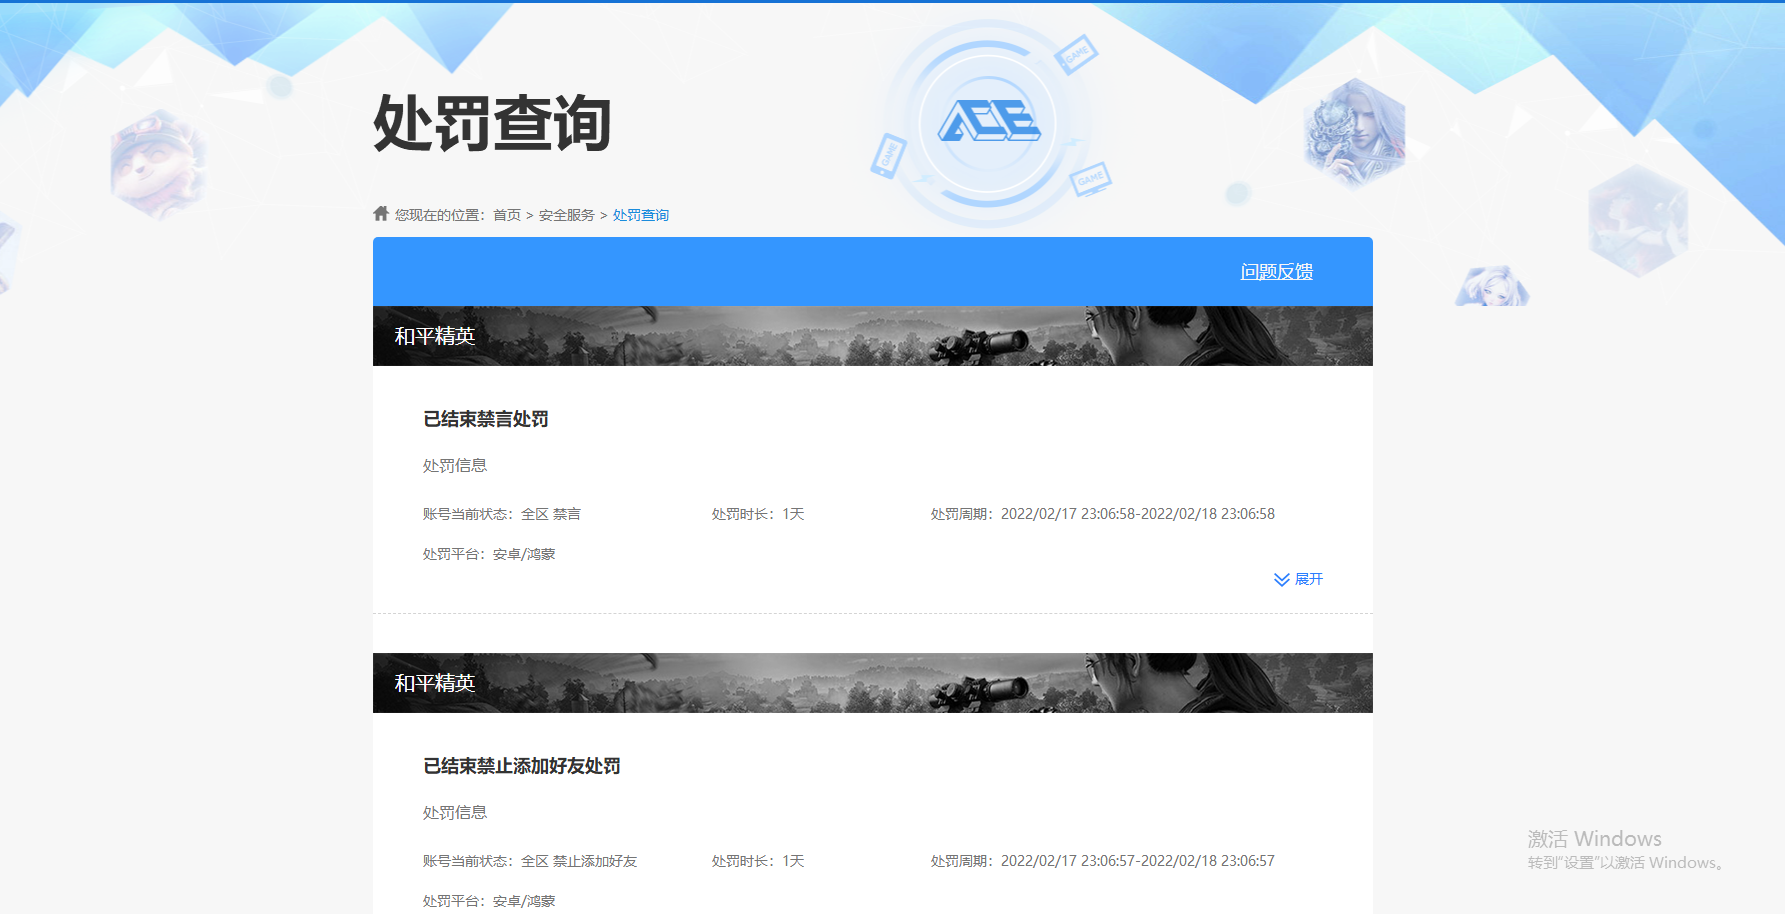1785x914 pixels.
Task: Click 处罚信息 under 禁止添加好友处罚
Action: 455,812
